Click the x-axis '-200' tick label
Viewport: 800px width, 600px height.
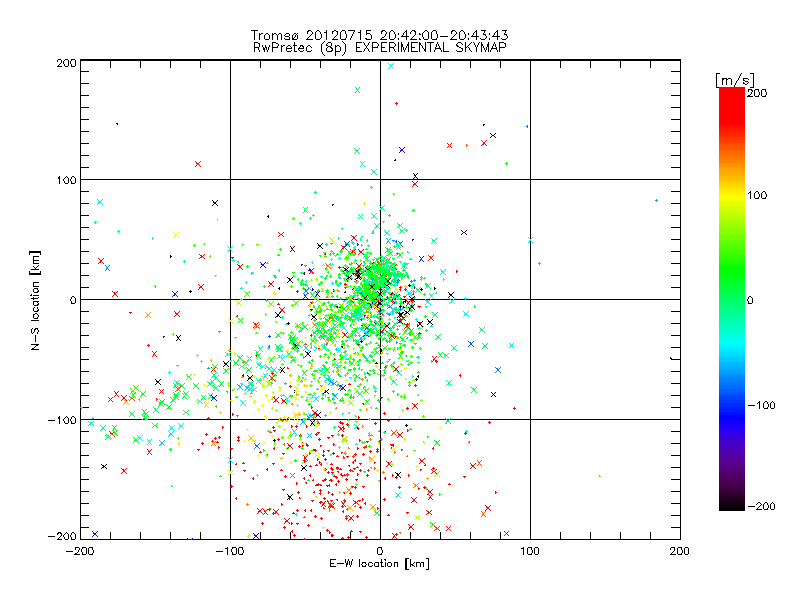coord(80,551)
